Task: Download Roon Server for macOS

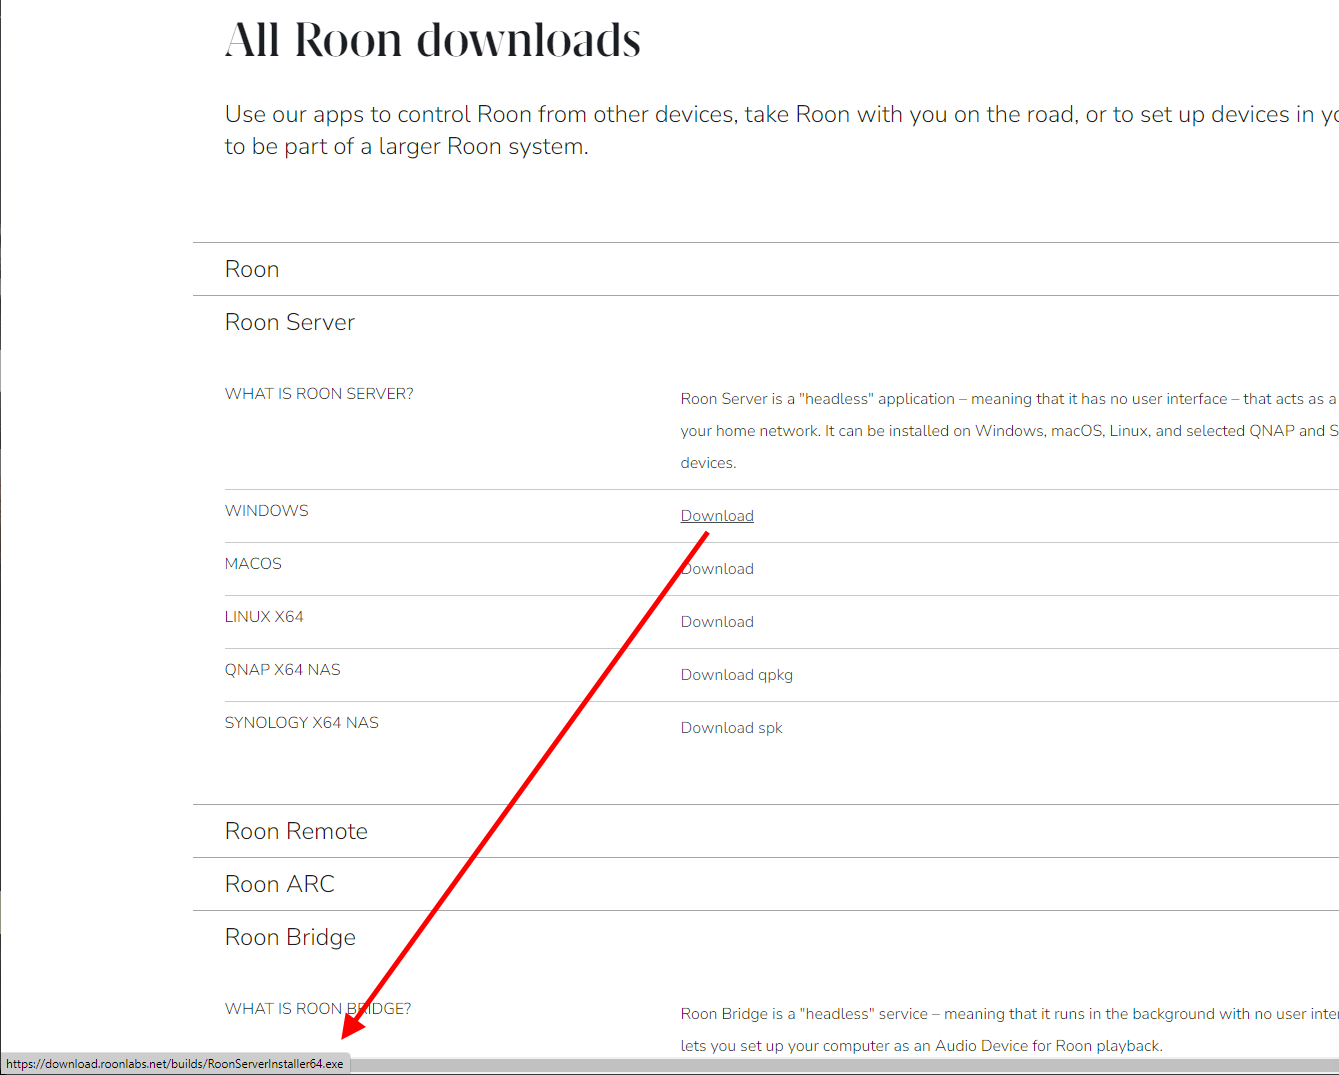Action: (717, 569)
